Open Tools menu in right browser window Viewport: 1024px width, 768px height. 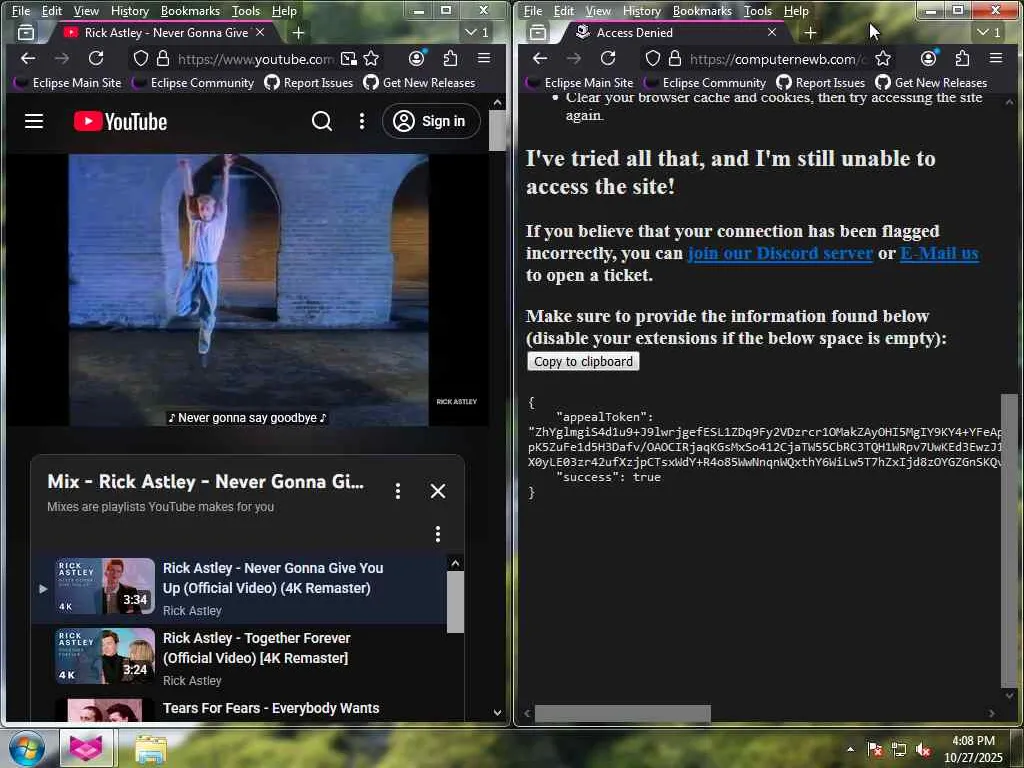click(758, 11)
